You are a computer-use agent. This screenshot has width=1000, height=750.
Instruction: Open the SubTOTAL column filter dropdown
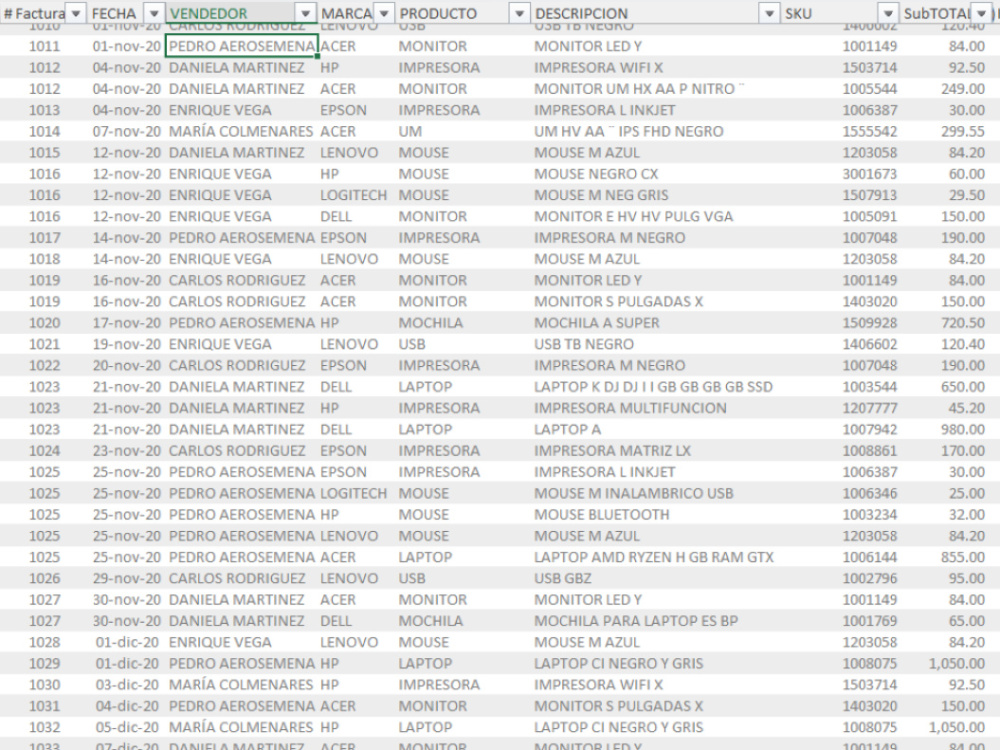click(981, 13)
